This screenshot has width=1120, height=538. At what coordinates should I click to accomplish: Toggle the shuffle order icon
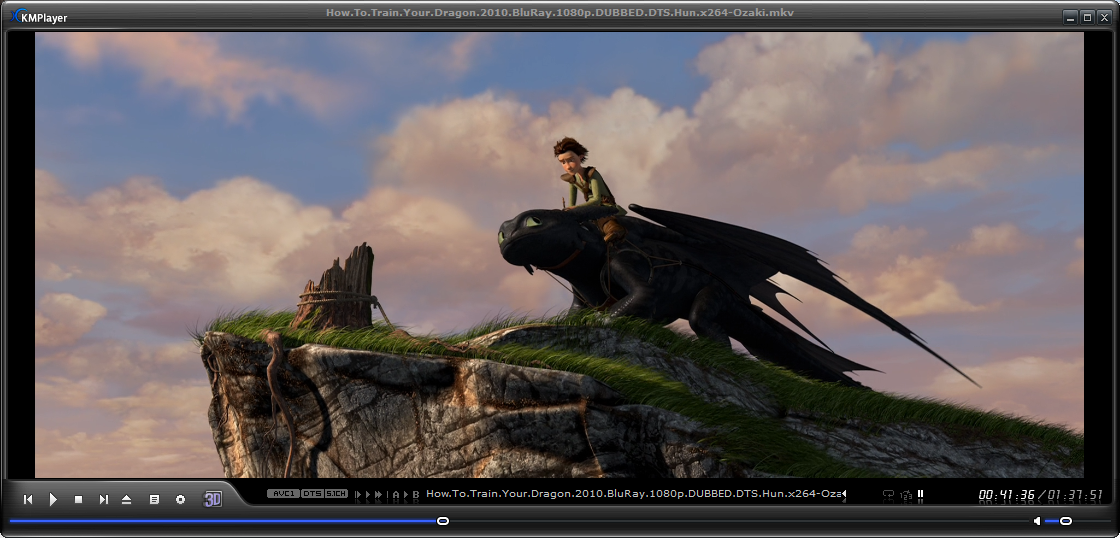pos(906,494)
